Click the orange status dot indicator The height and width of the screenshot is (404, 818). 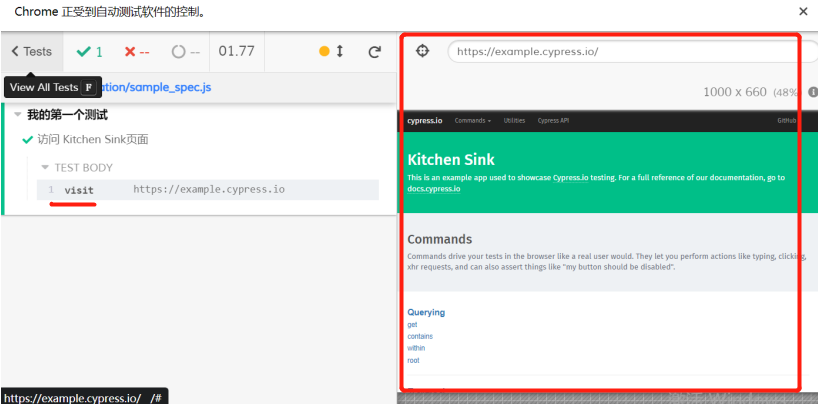[x=324, y=51]
